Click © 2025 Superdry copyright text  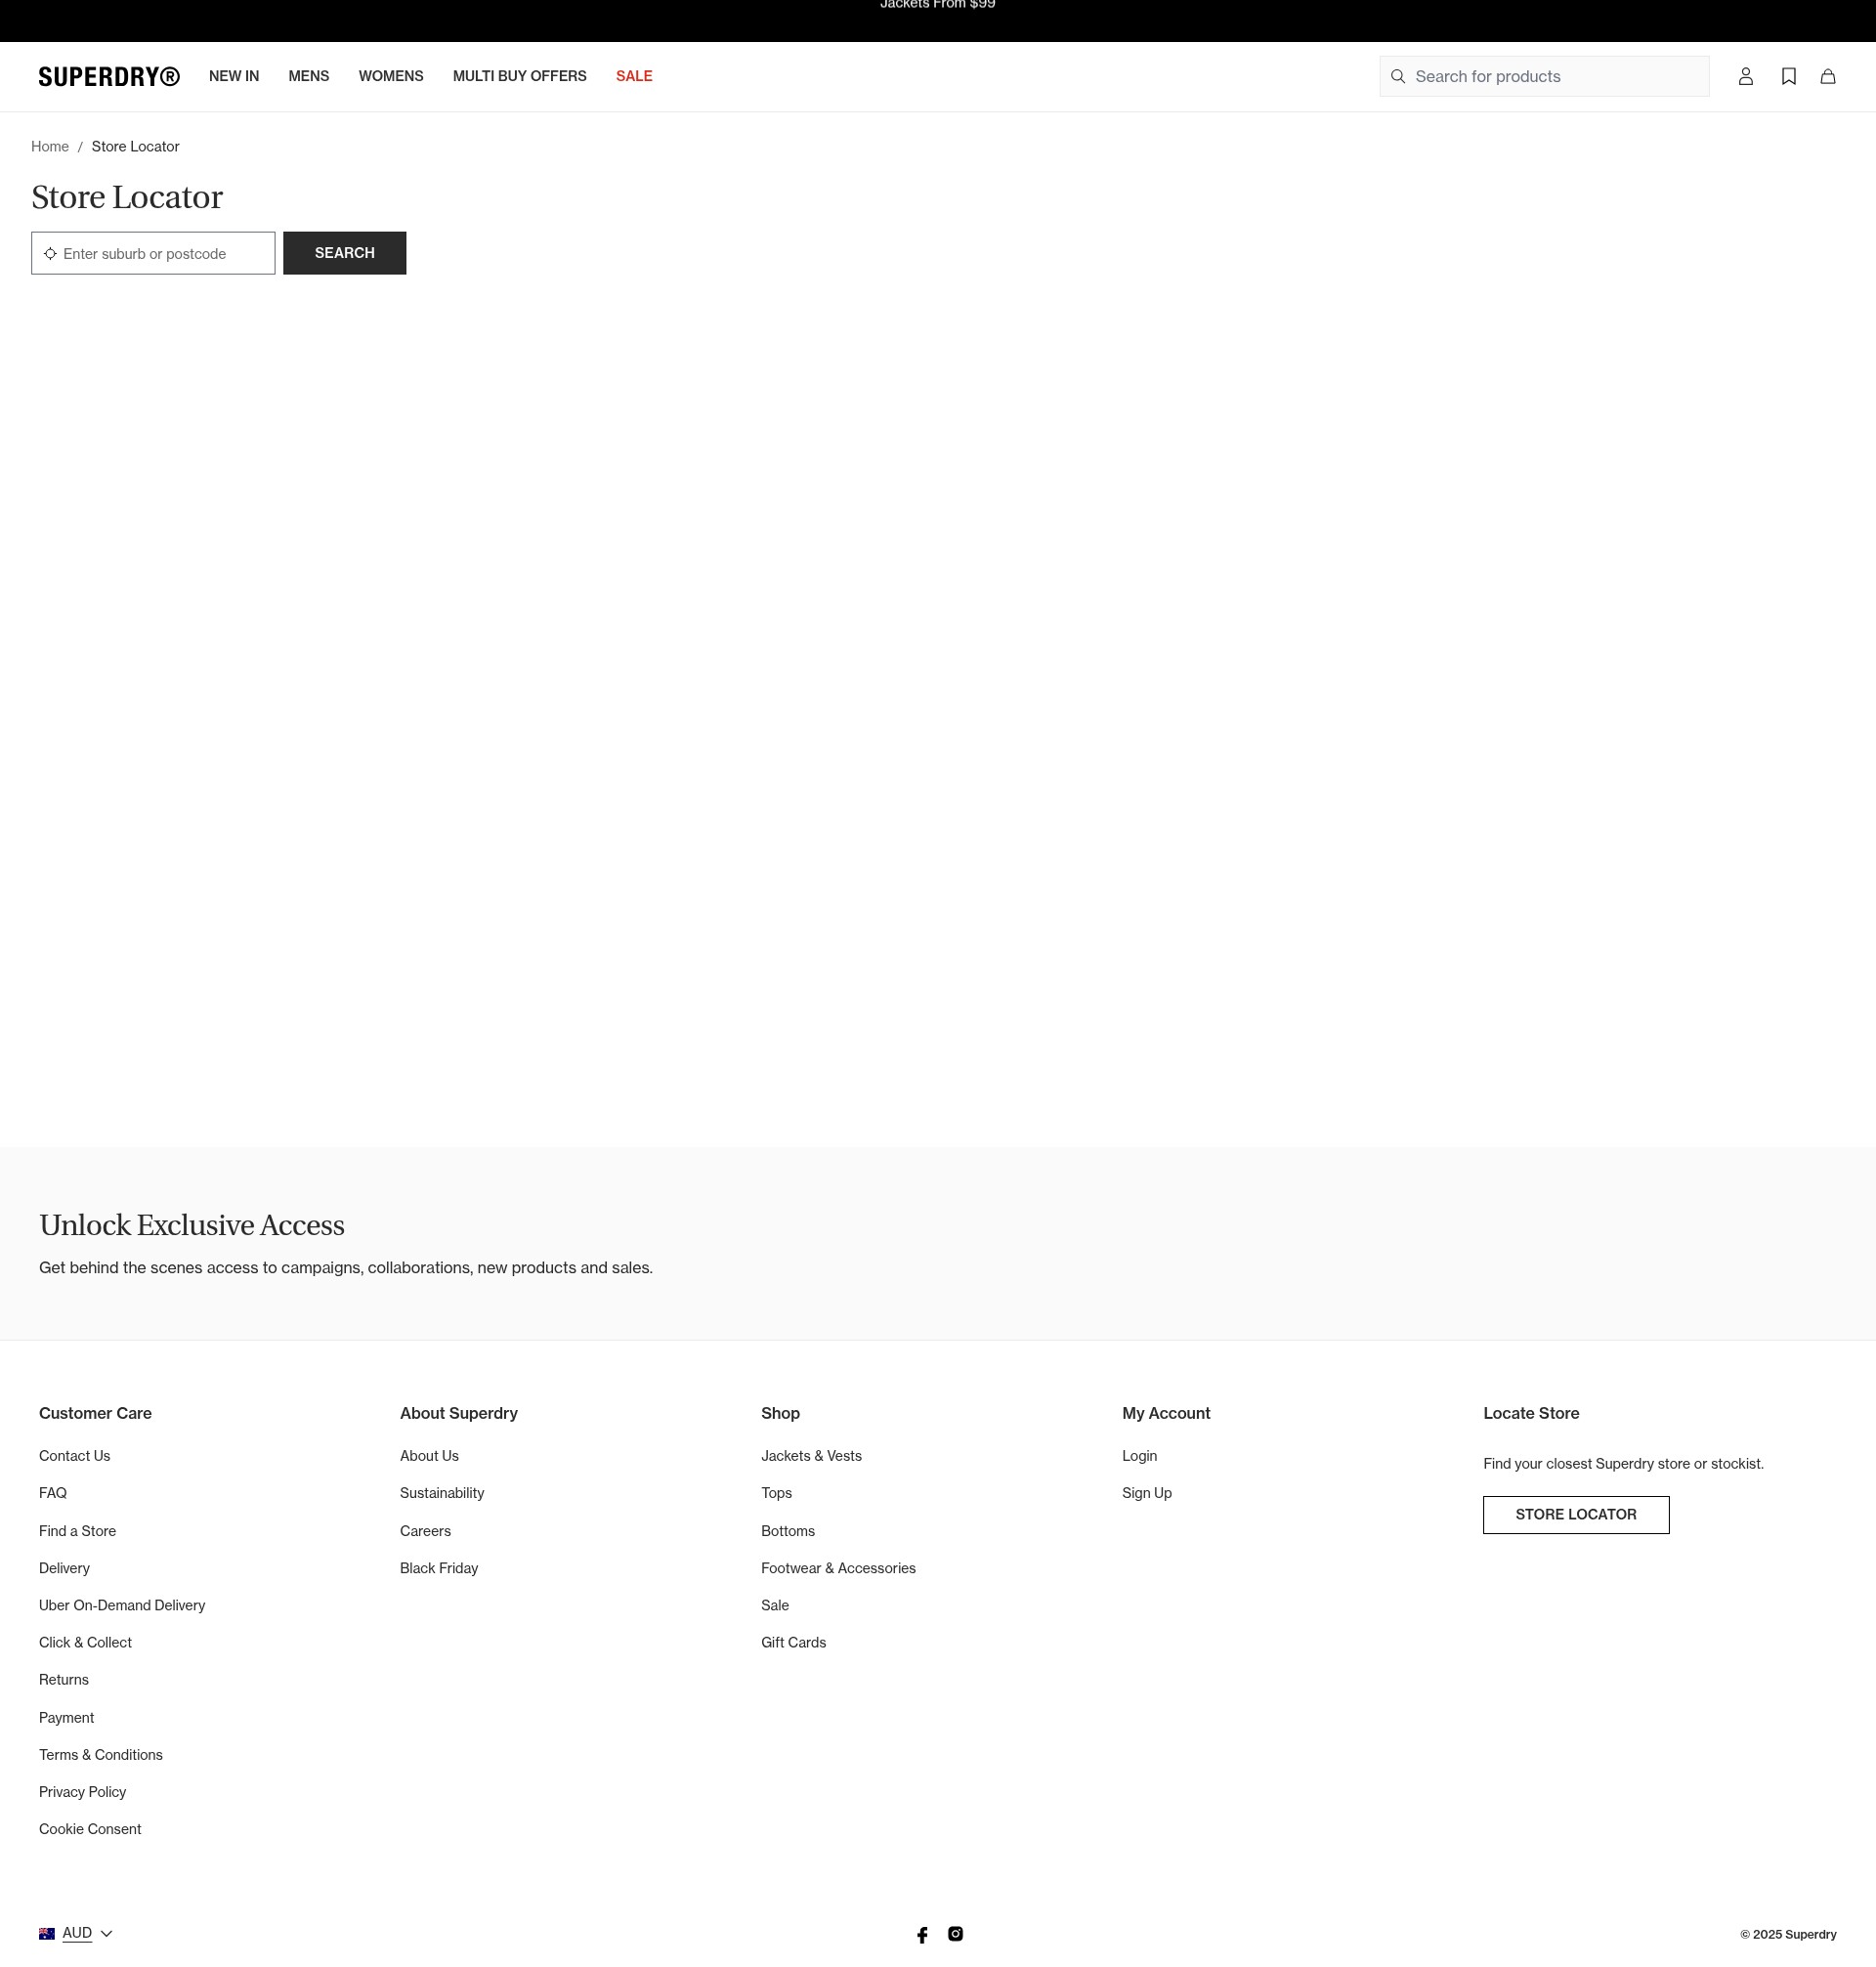coord(1788,1934)
